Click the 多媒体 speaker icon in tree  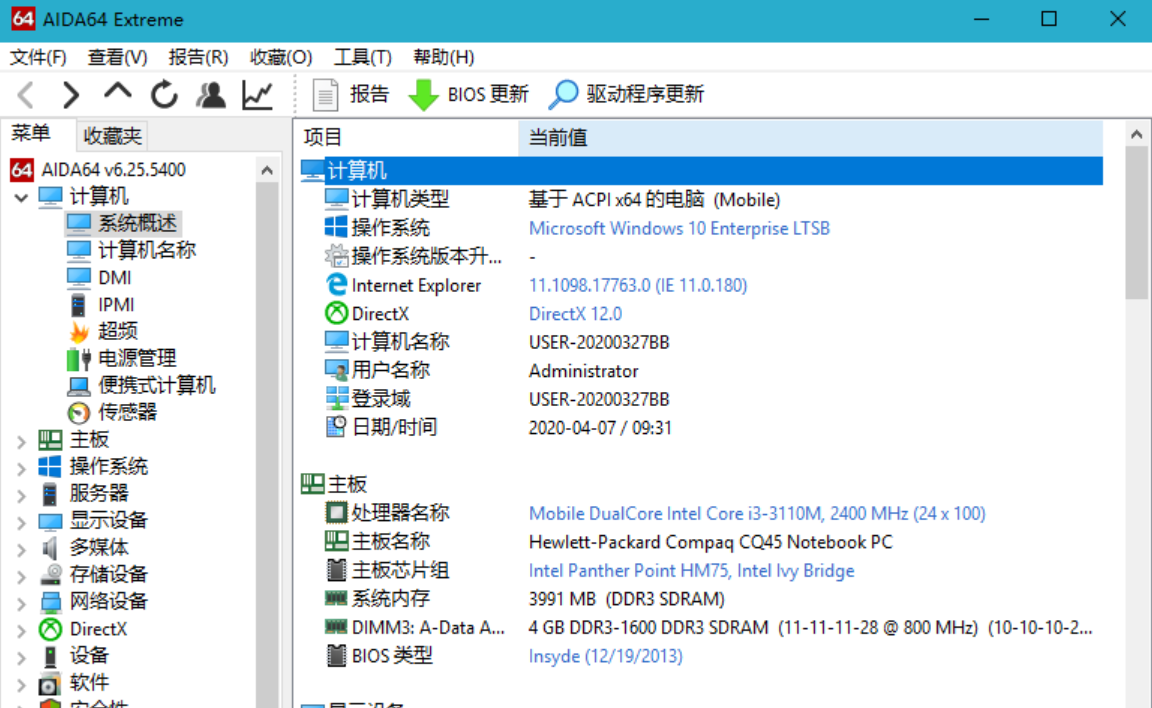coord(50,548)
